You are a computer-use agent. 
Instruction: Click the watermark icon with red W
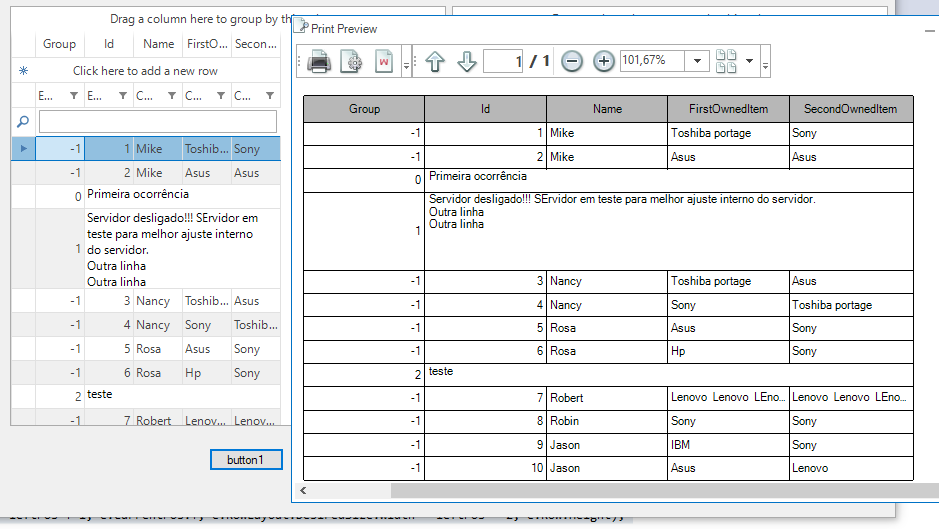click(x=384, y=62)
